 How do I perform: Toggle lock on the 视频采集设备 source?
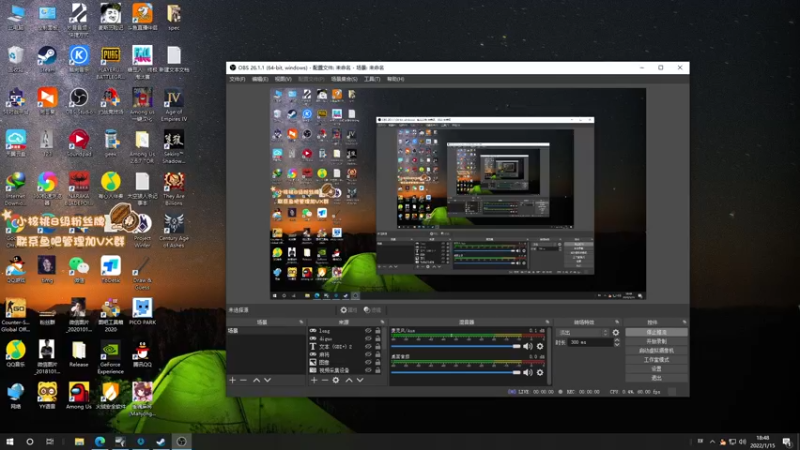pyautogui.click(x=378, y=370)
